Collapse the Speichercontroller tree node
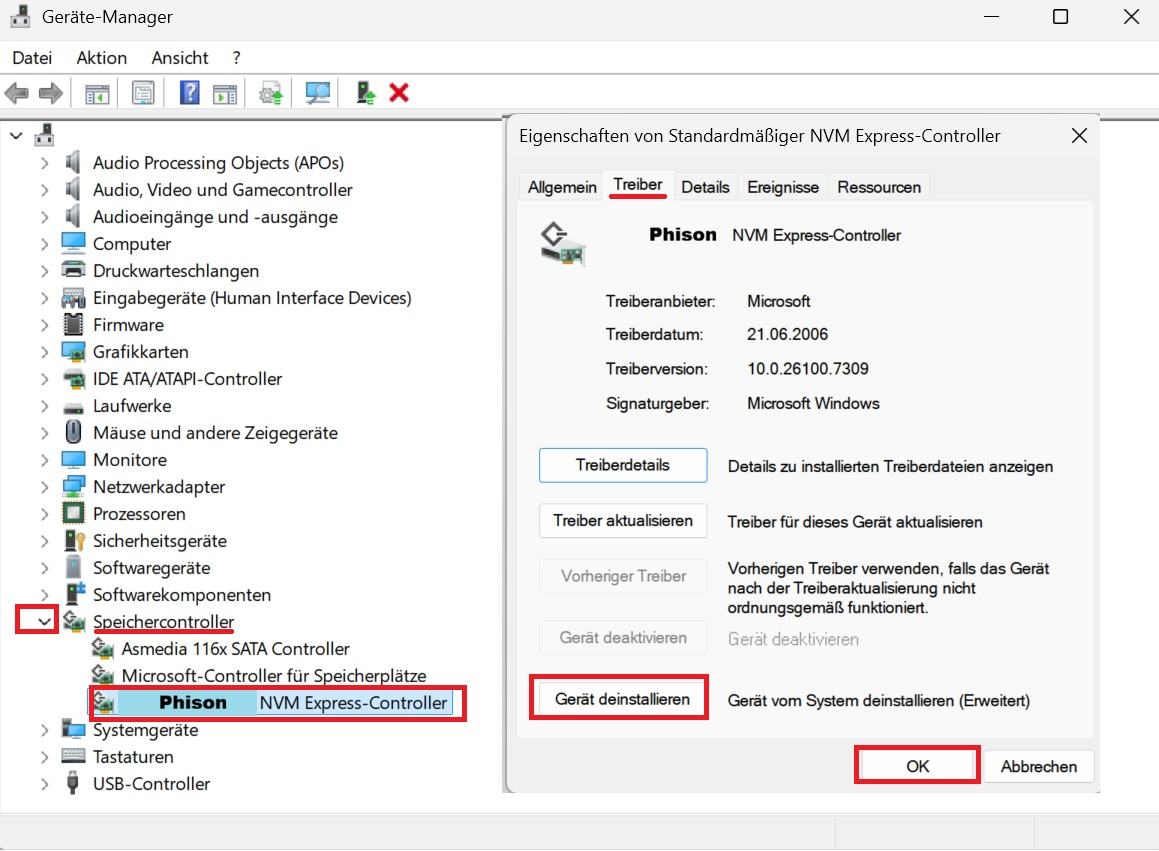 (44, 621)
